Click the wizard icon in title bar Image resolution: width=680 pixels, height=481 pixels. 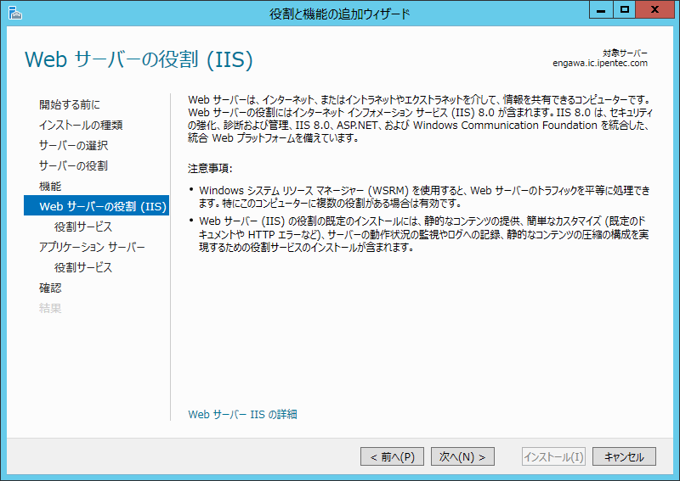[x=15, y=13]
